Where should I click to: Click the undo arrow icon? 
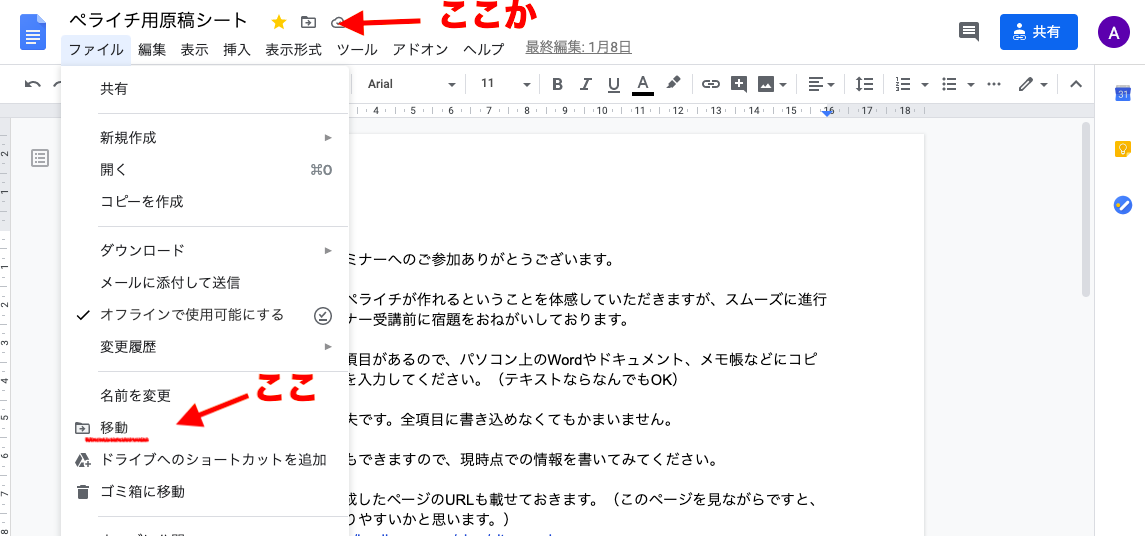pyautogui.click(x=32, y=84)
